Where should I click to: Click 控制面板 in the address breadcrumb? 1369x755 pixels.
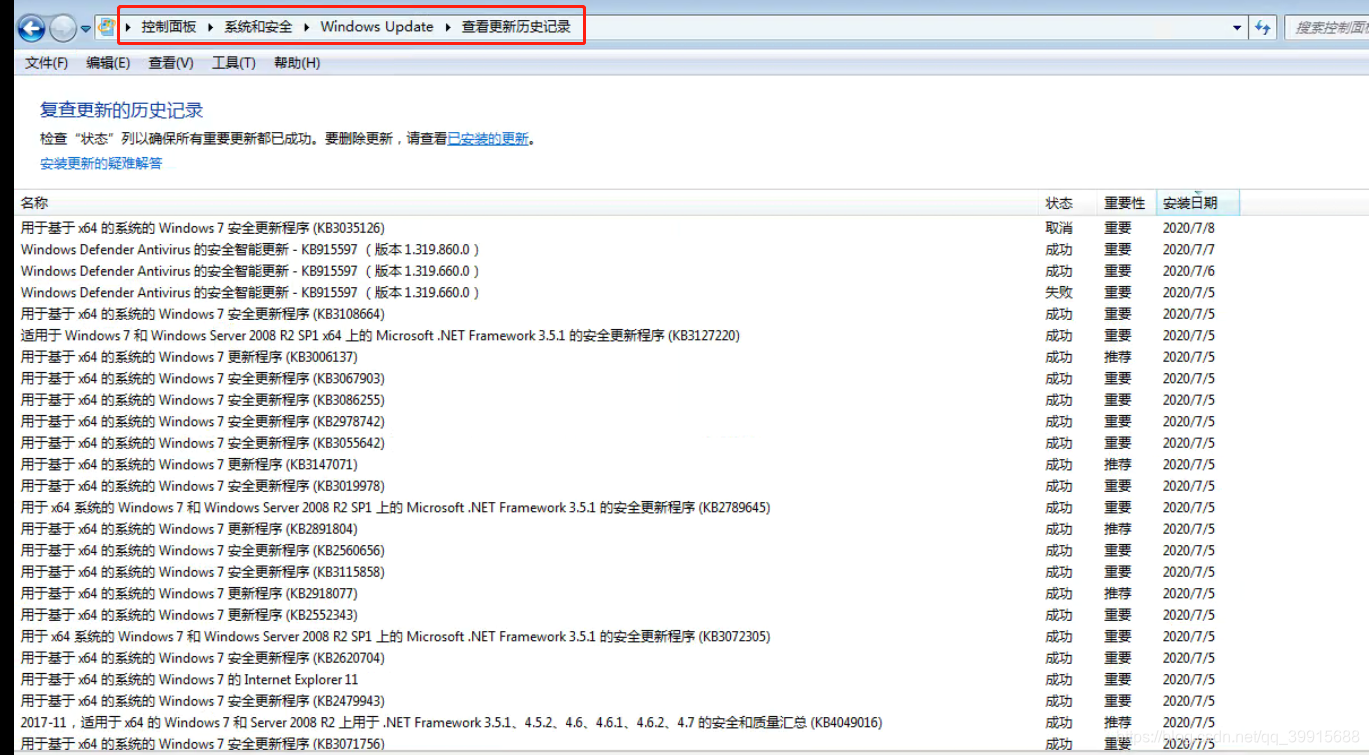tap(169, 27)
